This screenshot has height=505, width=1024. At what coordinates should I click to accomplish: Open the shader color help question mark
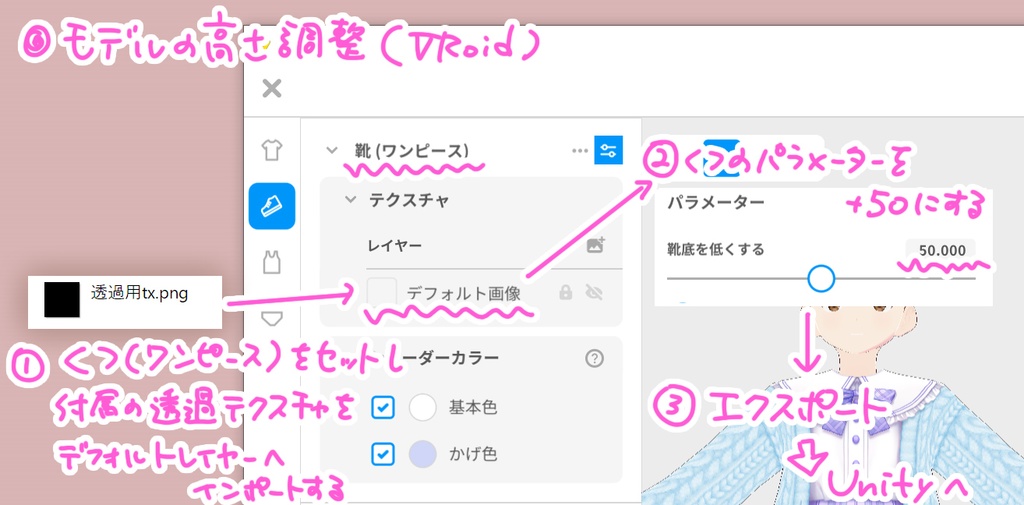[594, 359]
